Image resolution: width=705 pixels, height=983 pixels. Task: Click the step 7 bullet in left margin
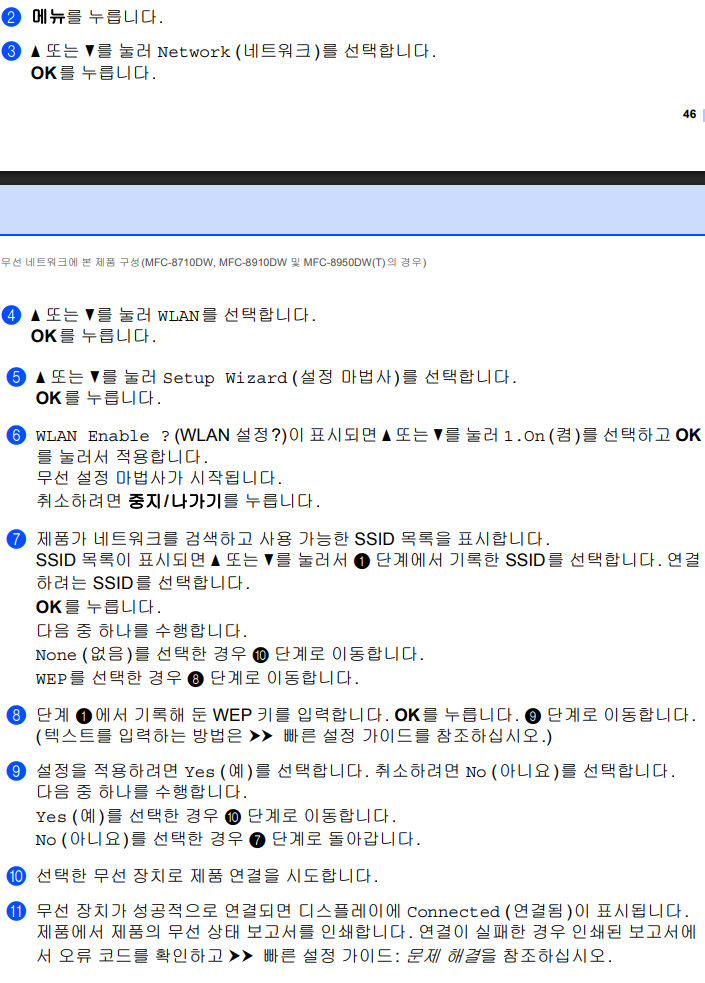(15, 539)
